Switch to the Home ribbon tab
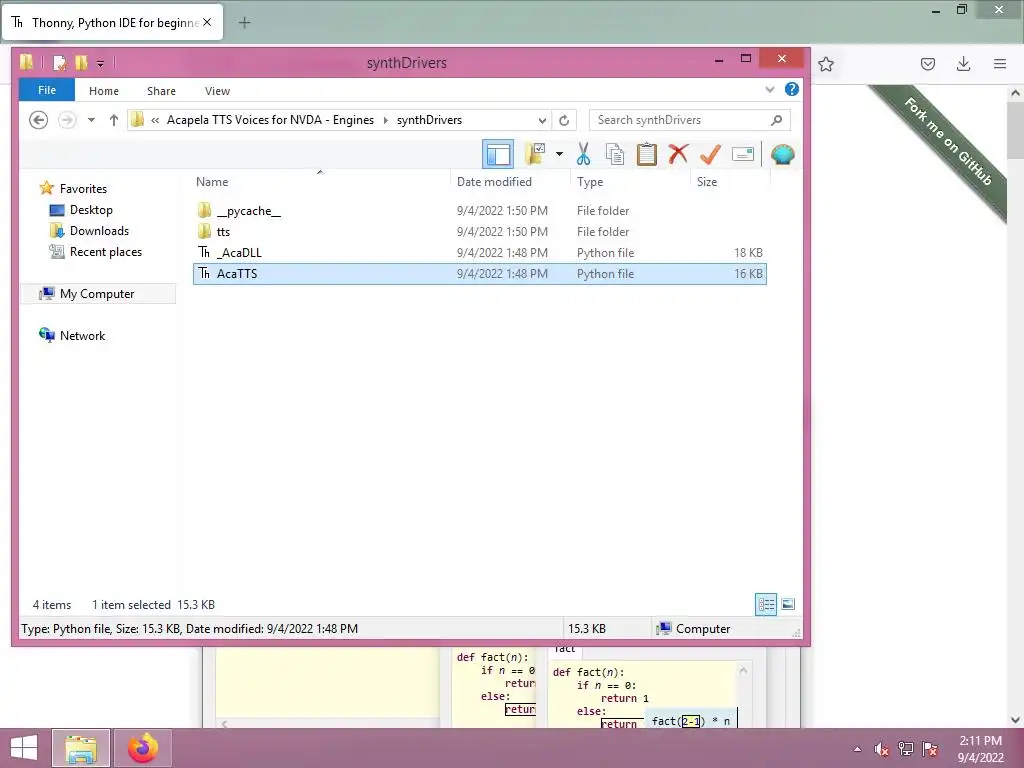1024x768 pixels. [104, 91]
